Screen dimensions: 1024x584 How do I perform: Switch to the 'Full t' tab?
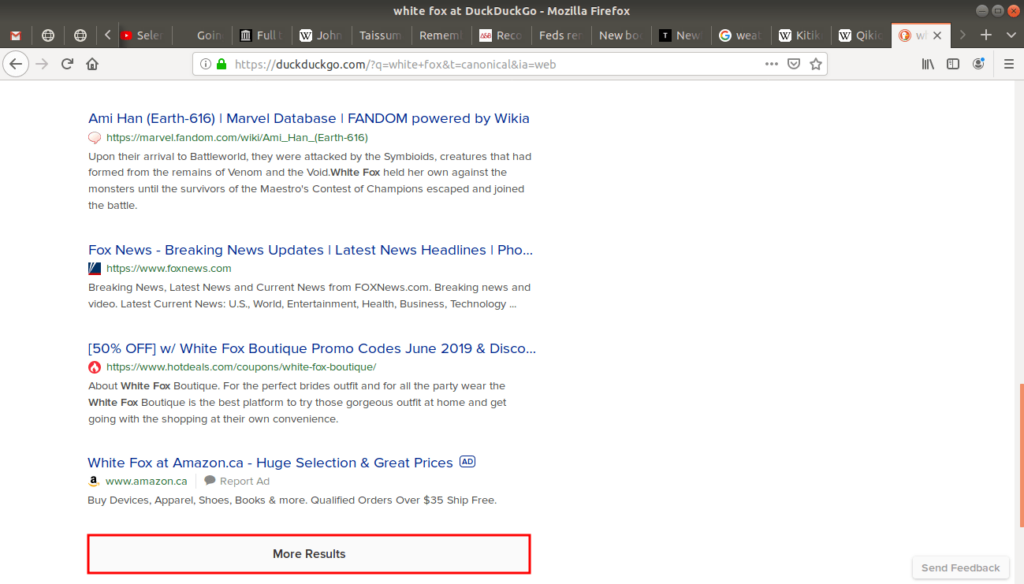pos(261,35)
